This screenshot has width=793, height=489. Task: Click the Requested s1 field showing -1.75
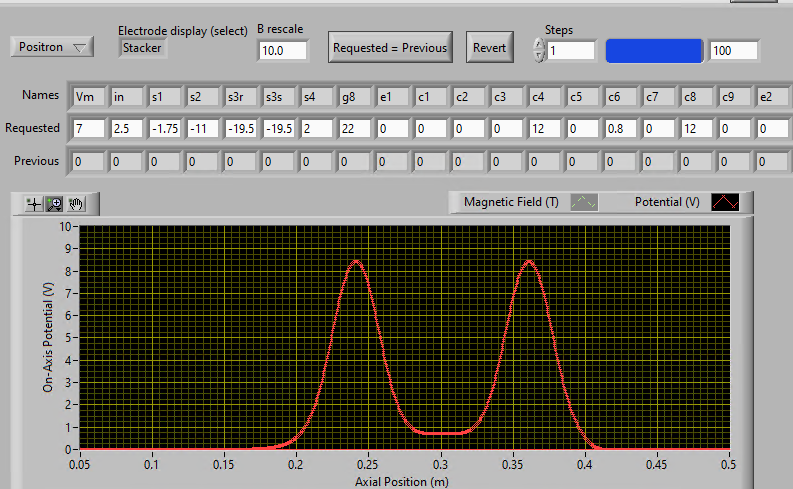pyautogui.click(x=165, y=128)
